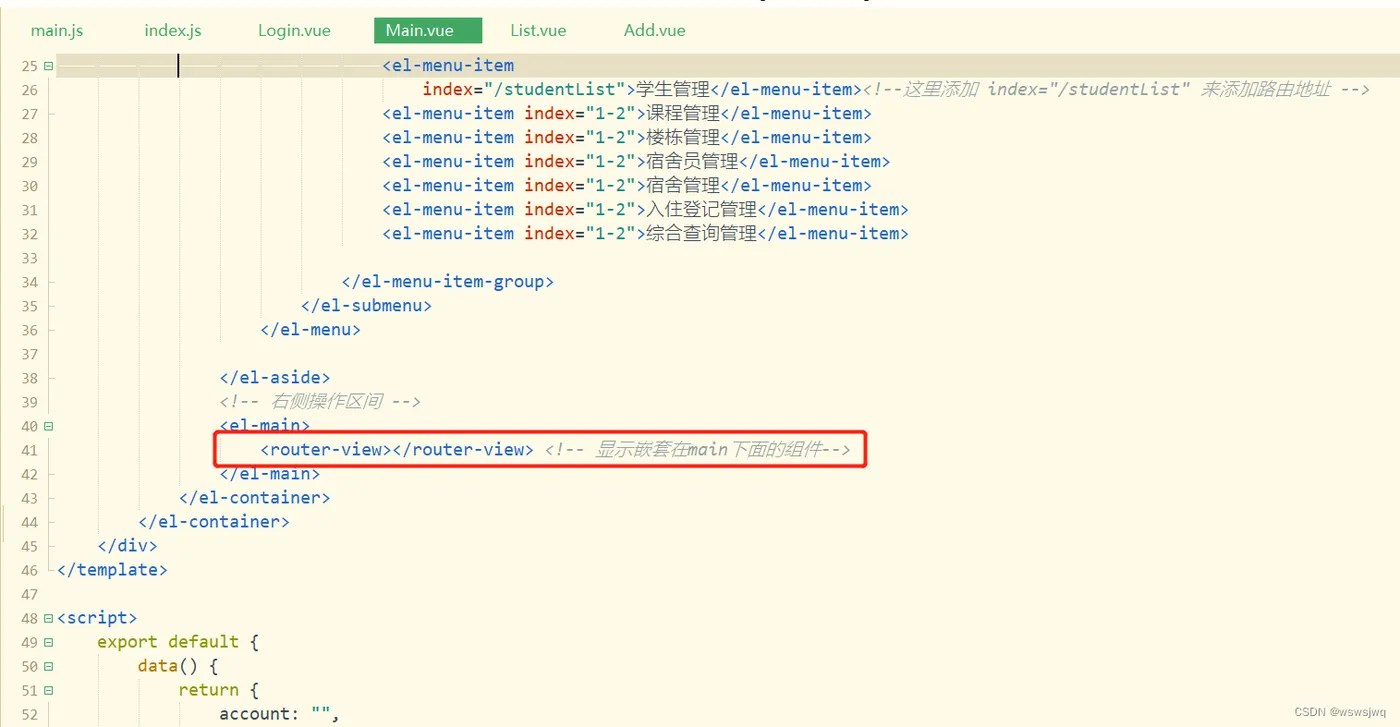This screenshot has height=727, width=1400.
Task: Click the closing el-main tag on line 42
Action: tap(270, 474)
